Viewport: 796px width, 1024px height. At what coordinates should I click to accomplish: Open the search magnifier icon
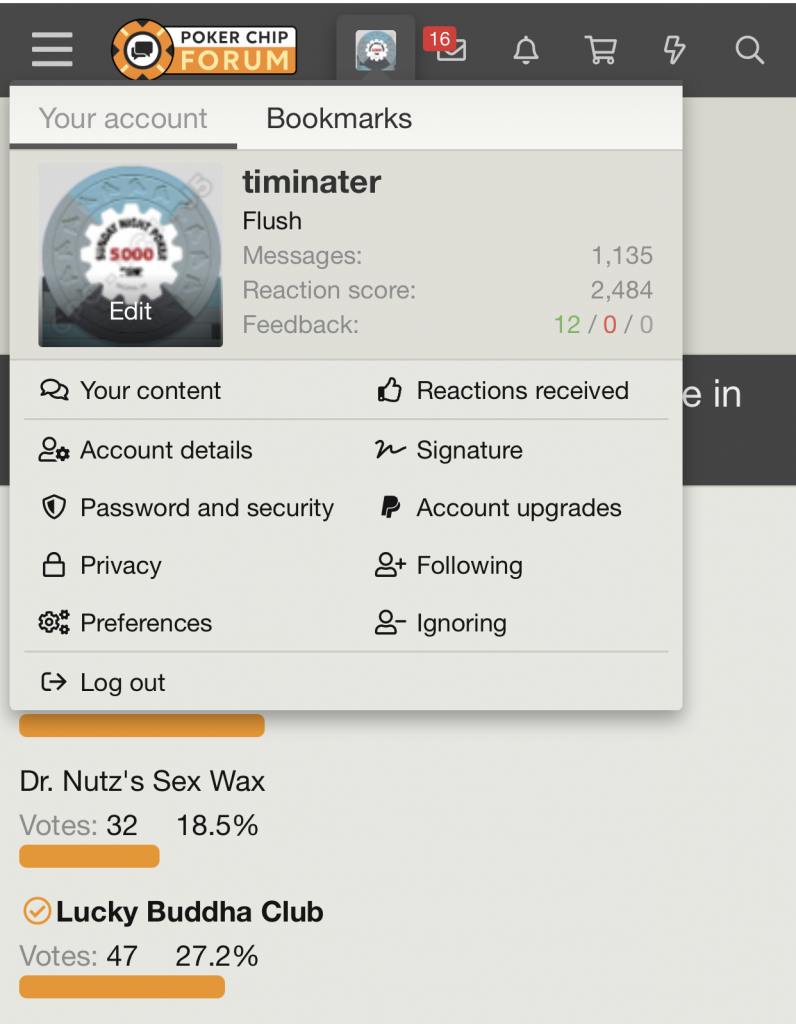750,50
